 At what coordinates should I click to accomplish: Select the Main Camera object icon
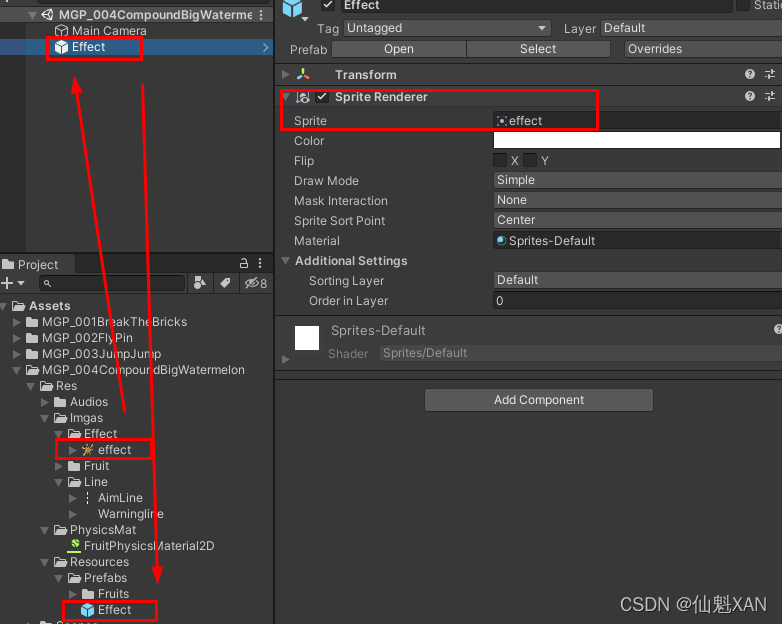coord(61,31)
